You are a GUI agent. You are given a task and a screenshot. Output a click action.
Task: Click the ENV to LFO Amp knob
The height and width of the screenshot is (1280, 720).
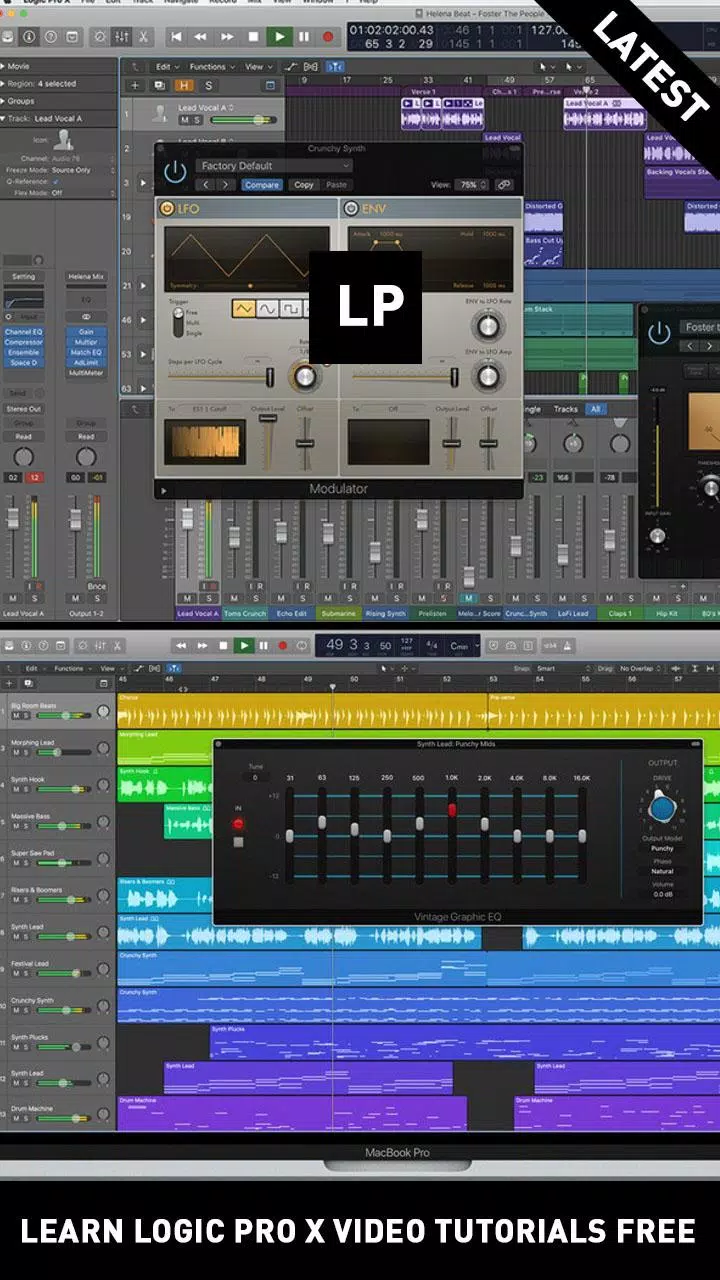pos(487,376)
